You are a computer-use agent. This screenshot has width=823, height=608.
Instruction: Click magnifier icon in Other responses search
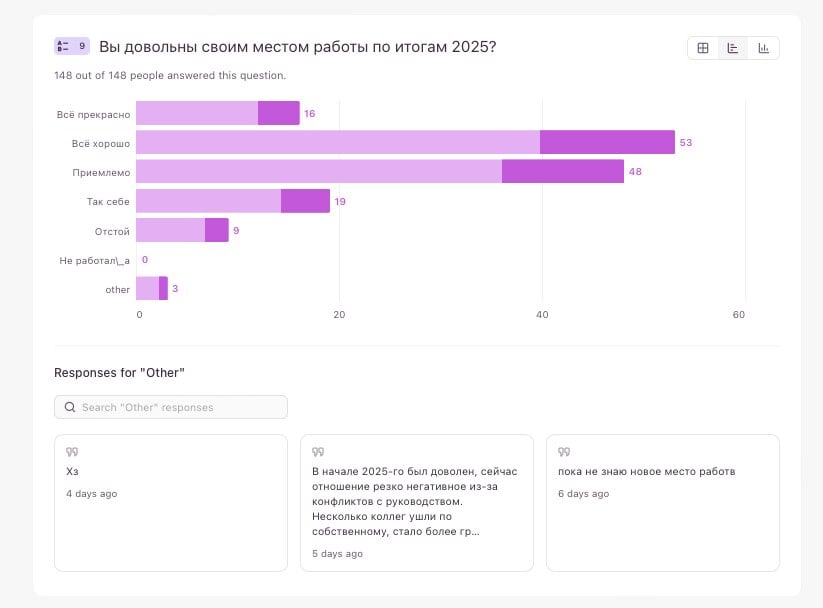pyautogui.click(x=70, y=407)
